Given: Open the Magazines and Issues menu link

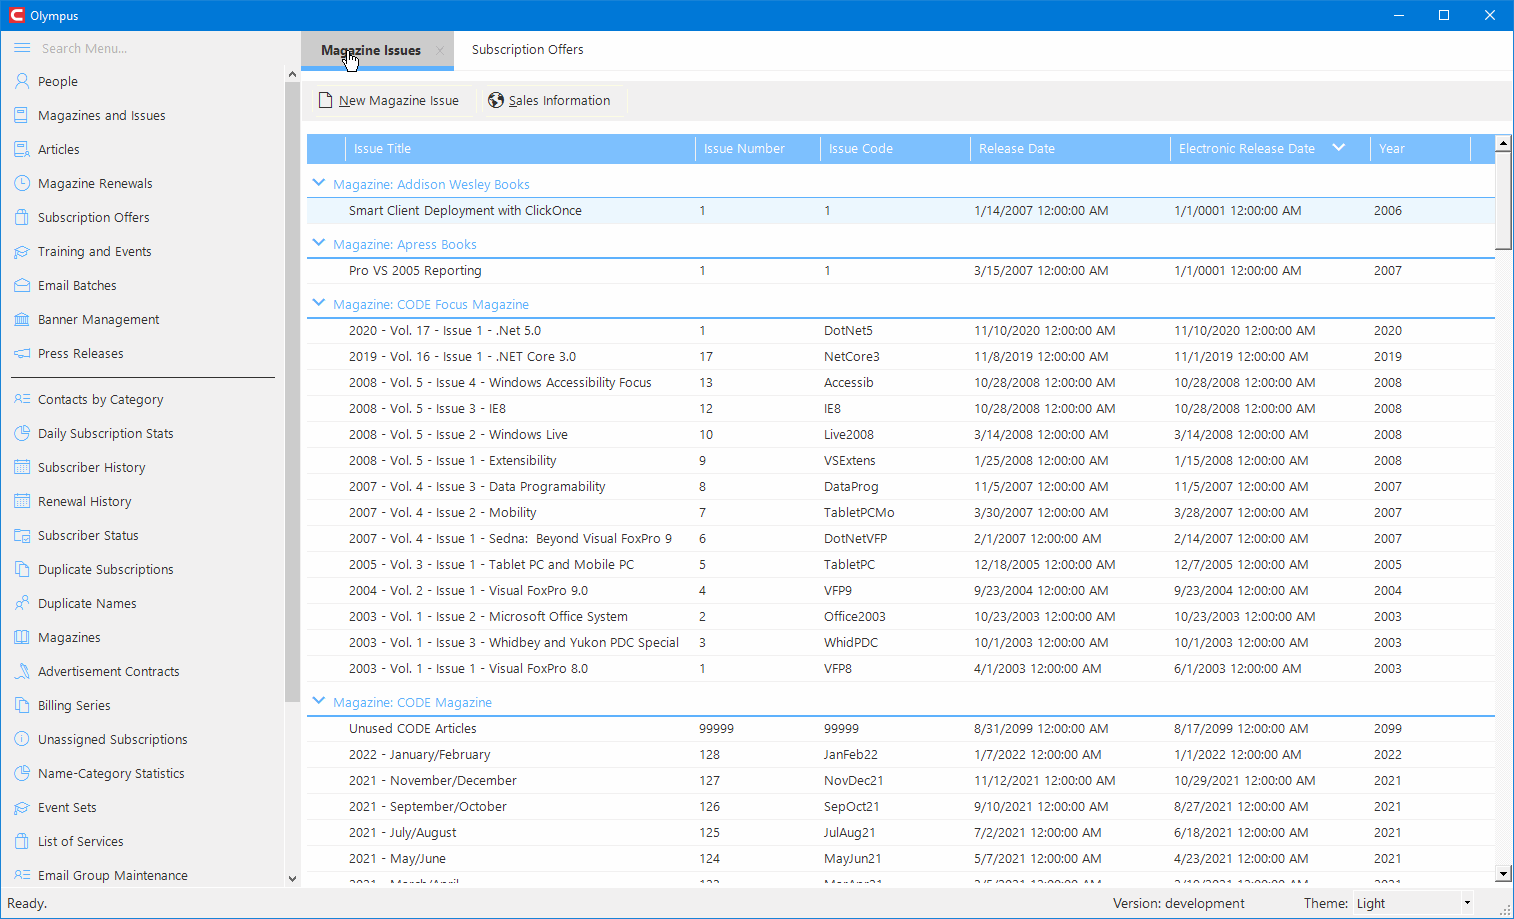Looking at the screenshot, I should click(x=102, y=116).
